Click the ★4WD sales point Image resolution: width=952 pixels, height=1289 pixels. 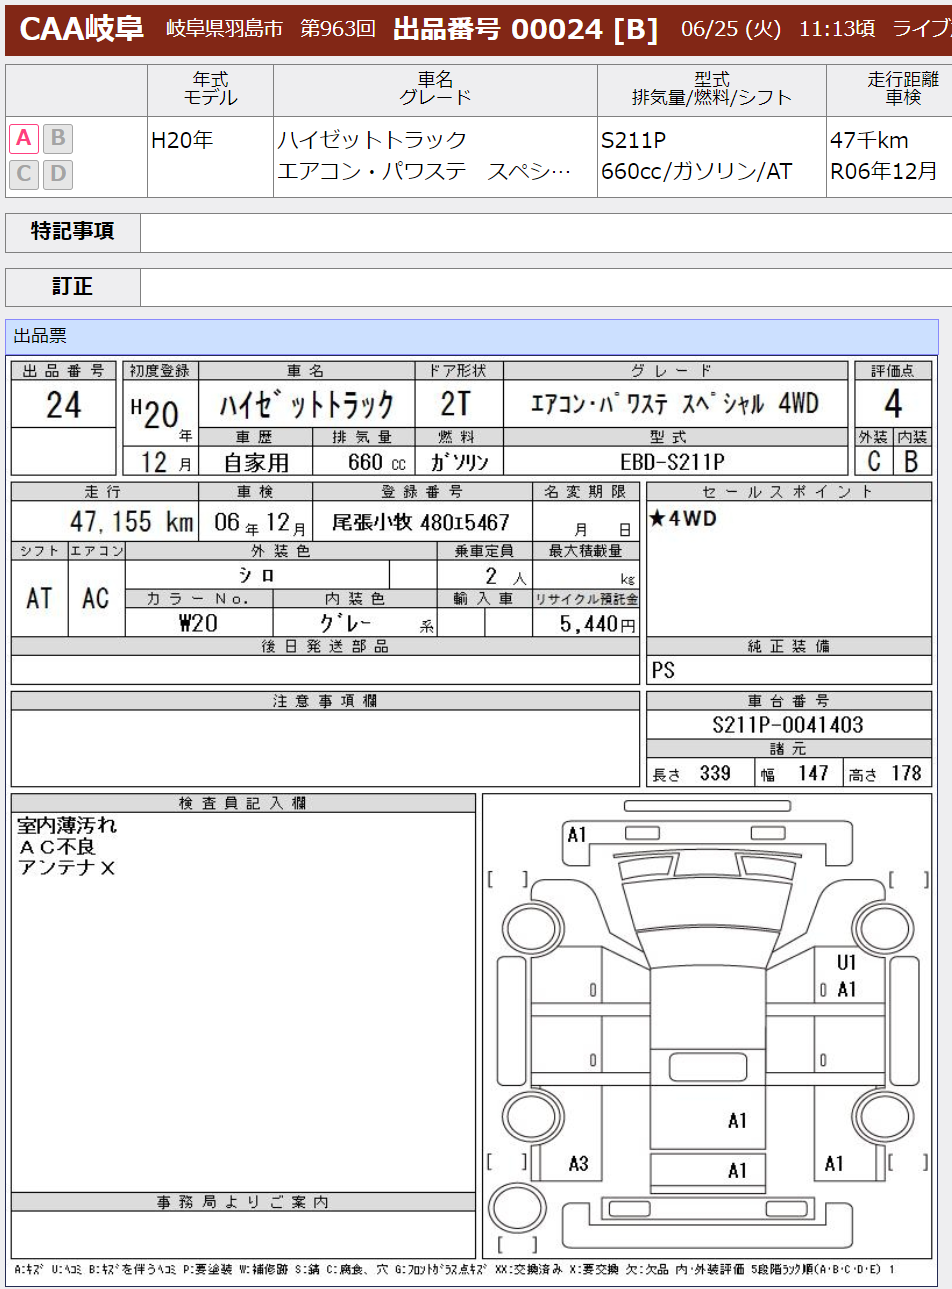(x=683, y=518)
